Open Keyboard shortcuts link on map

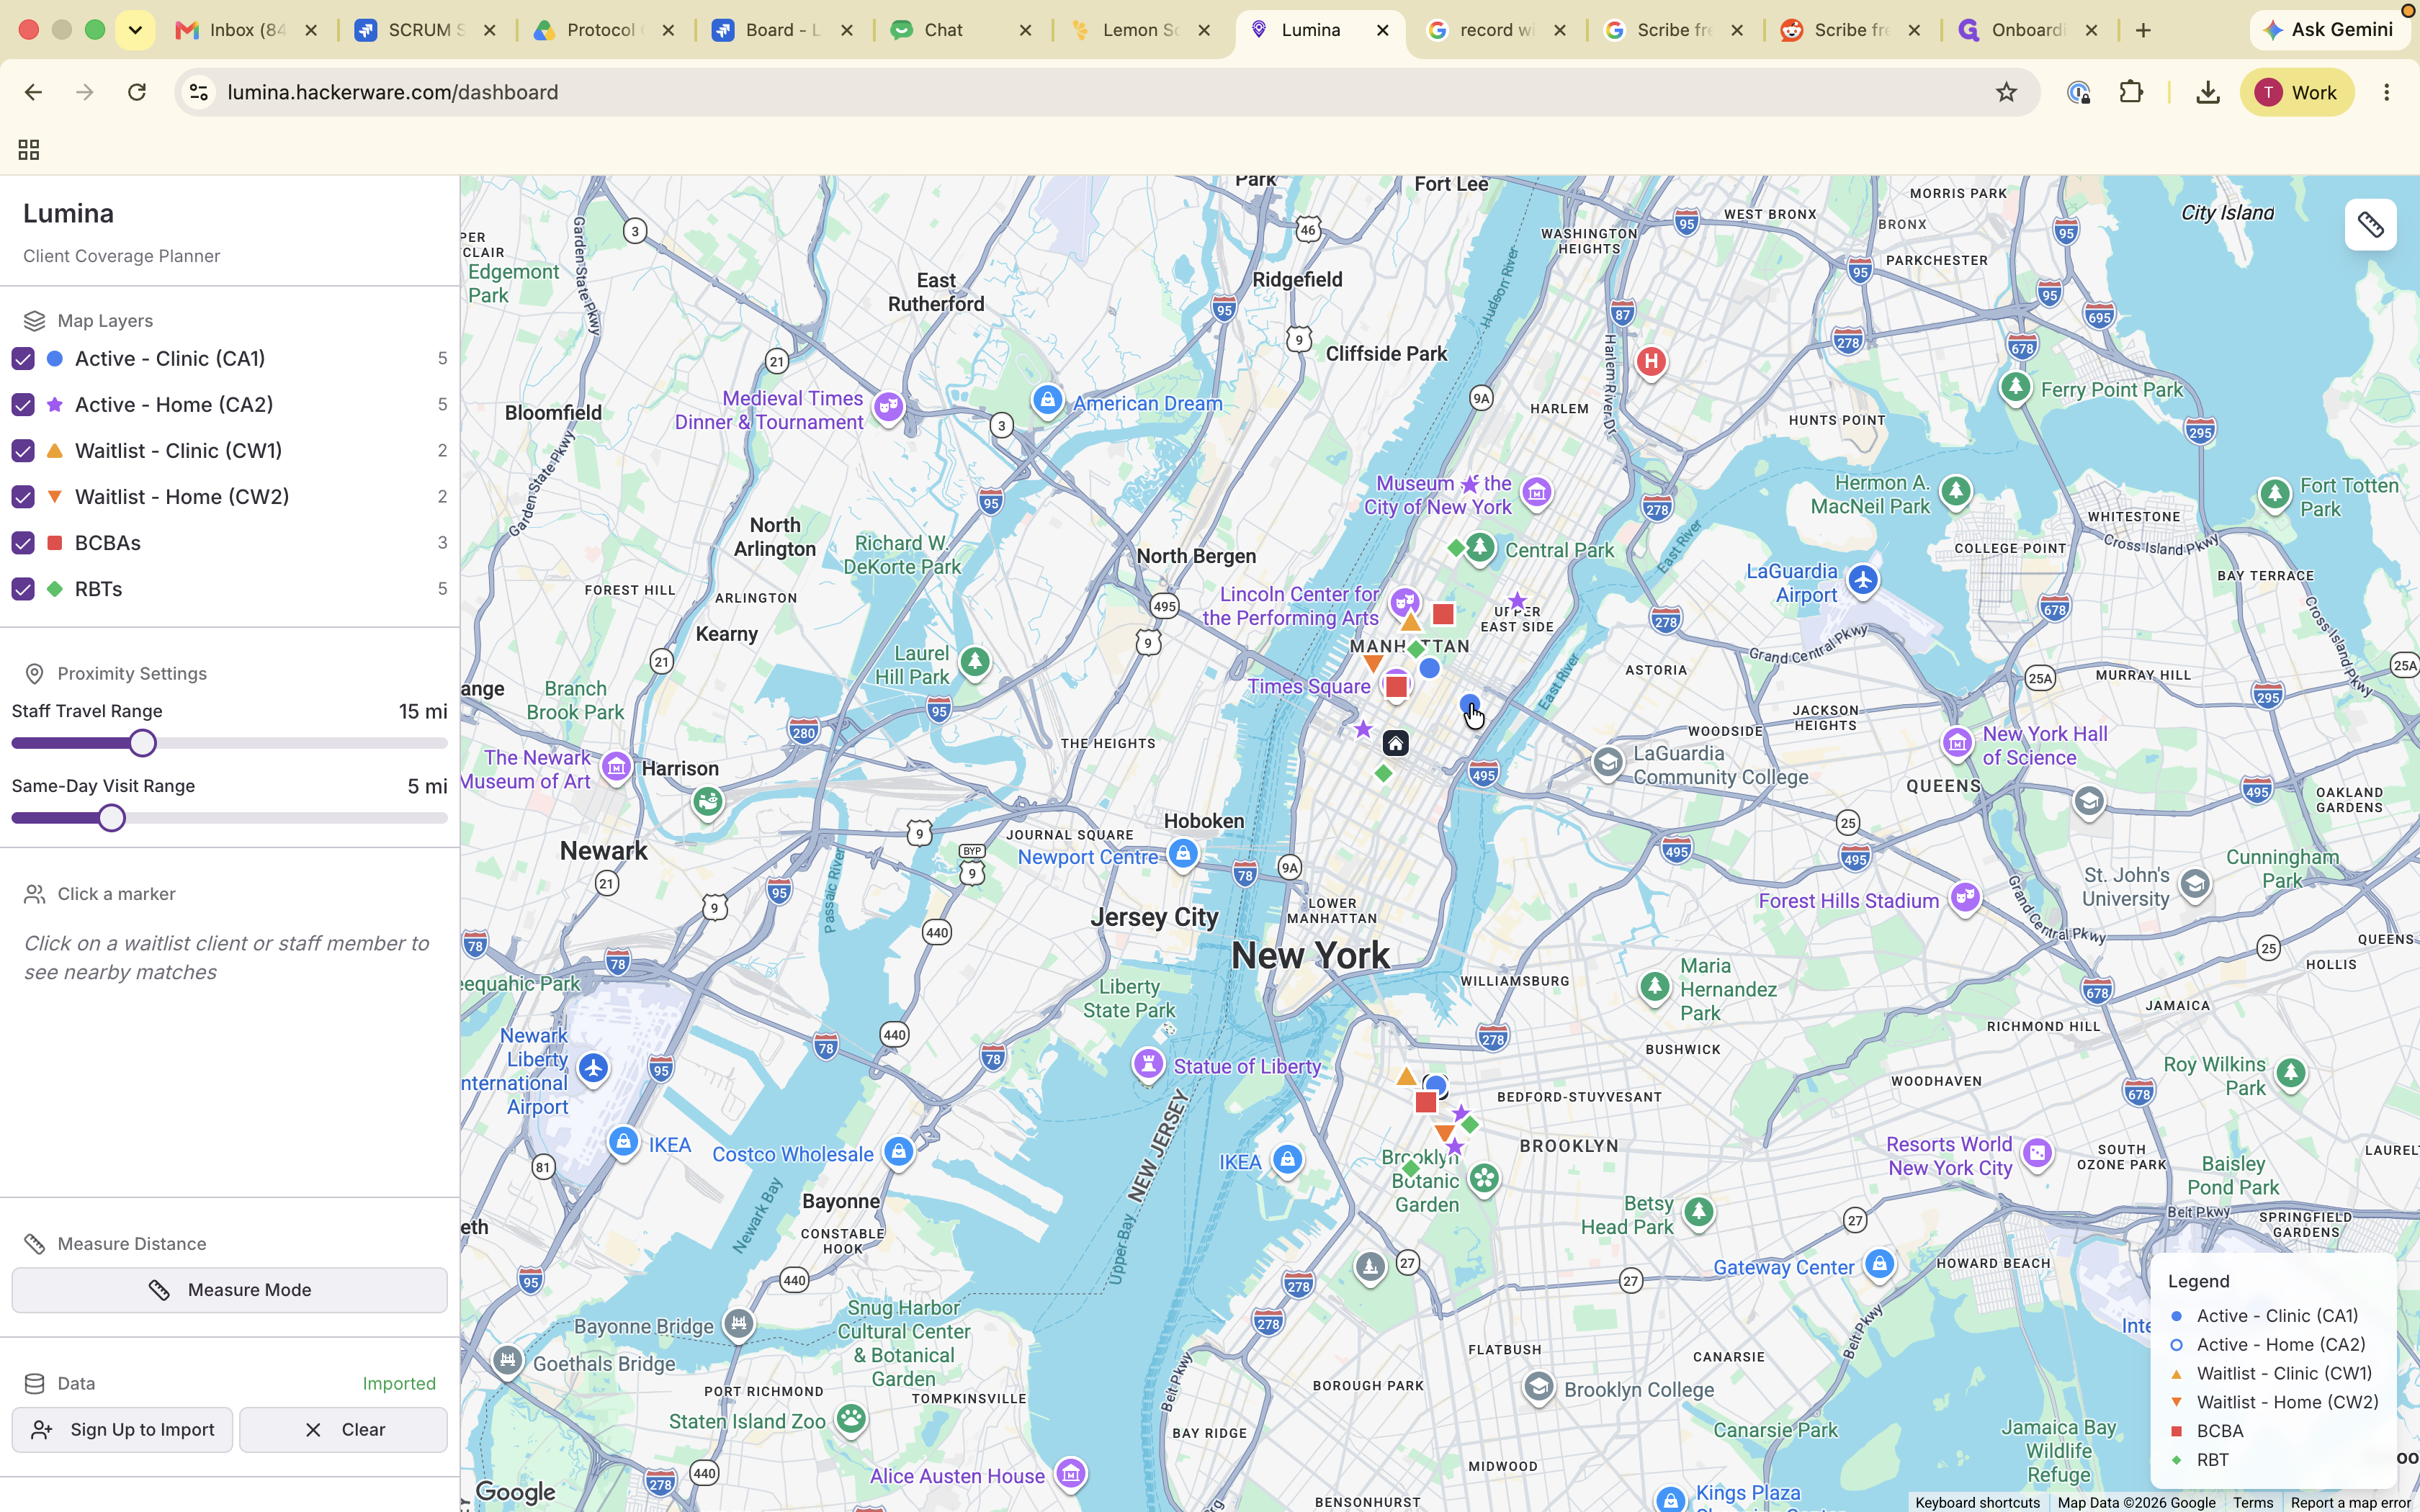(1976, 1502)
